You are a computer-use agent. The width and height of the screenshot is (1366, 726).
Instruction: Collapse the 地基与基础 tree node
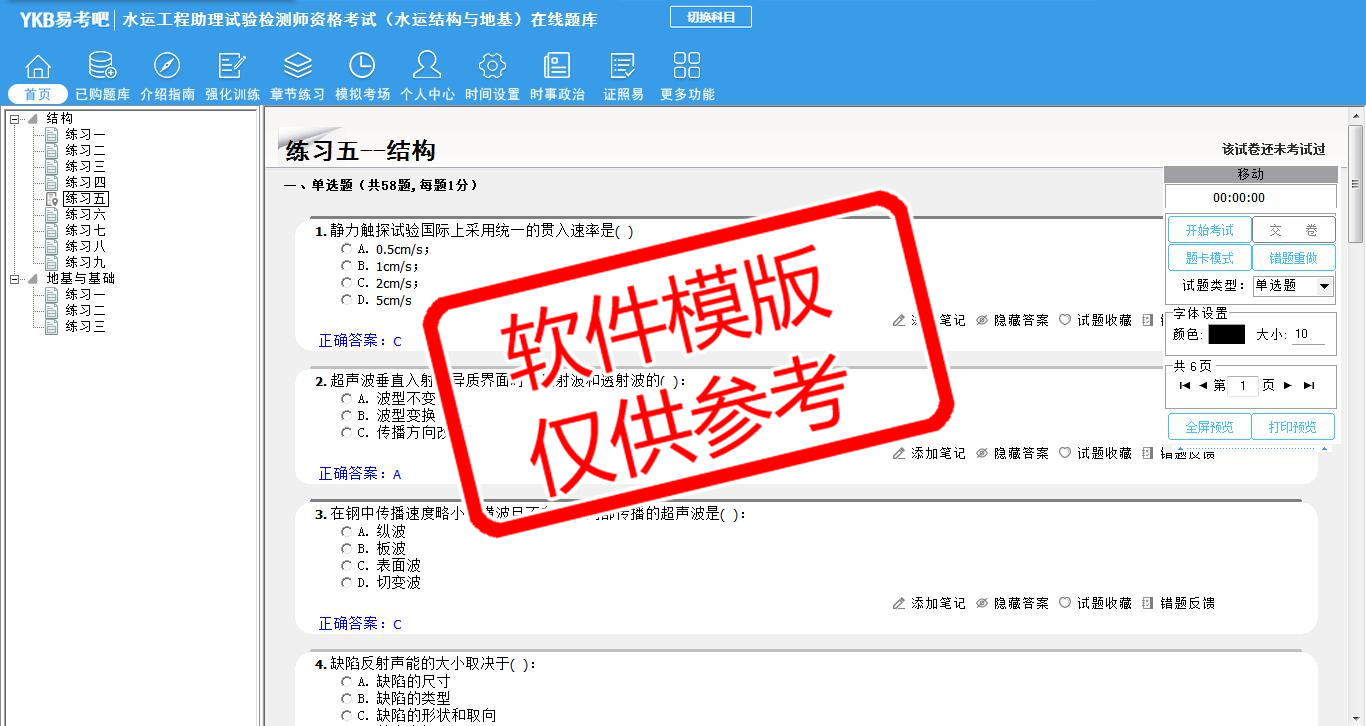(x=15, y=279)
